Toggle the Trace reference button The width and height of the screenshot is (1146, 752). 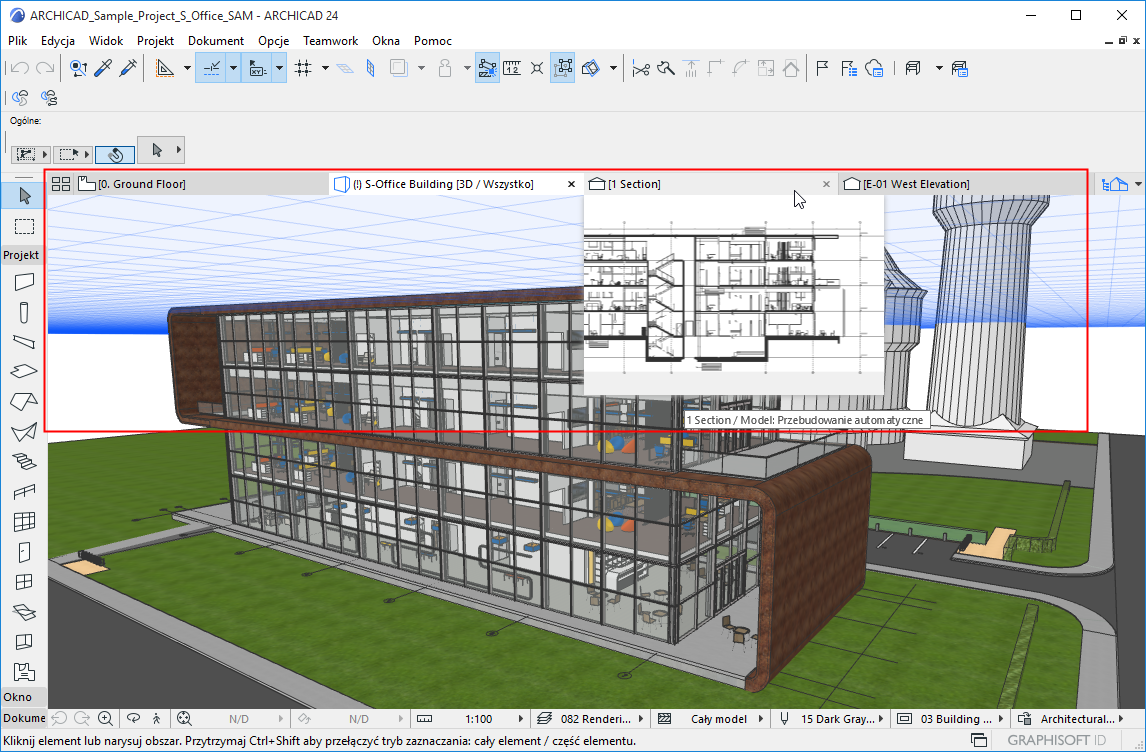pos(400,69)
